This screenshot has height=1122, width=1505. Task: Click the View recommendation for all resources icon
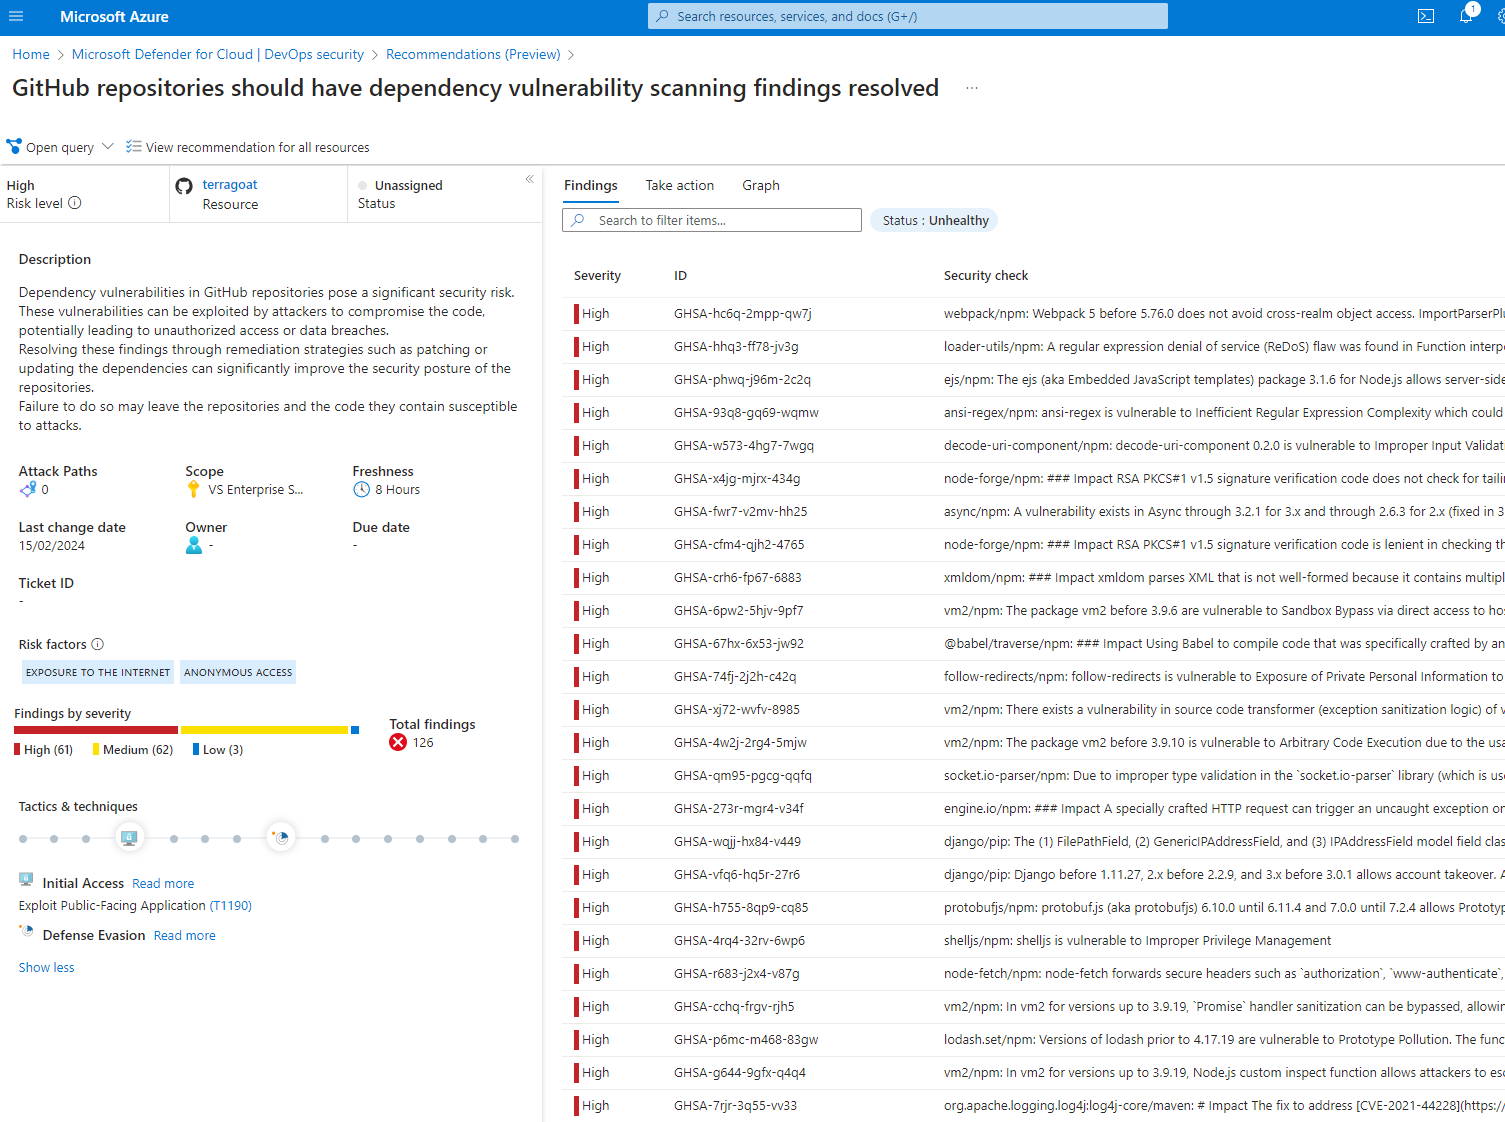[134, 147]
